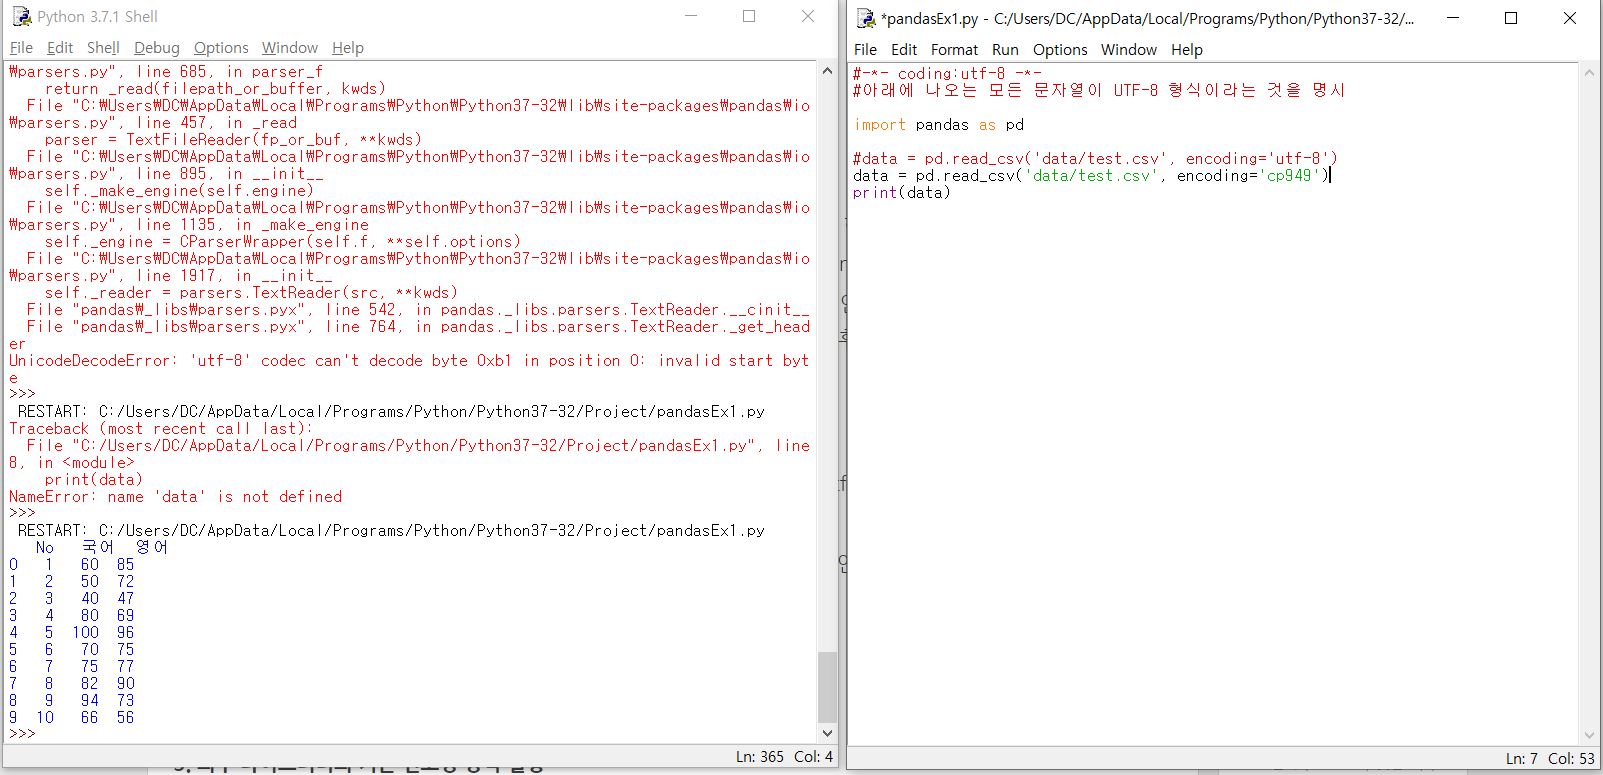Image resolution: width=1603 pixels, height=775 pixels.
Task: Open the Edit menu in Python Shell
Action: [60, 48]
